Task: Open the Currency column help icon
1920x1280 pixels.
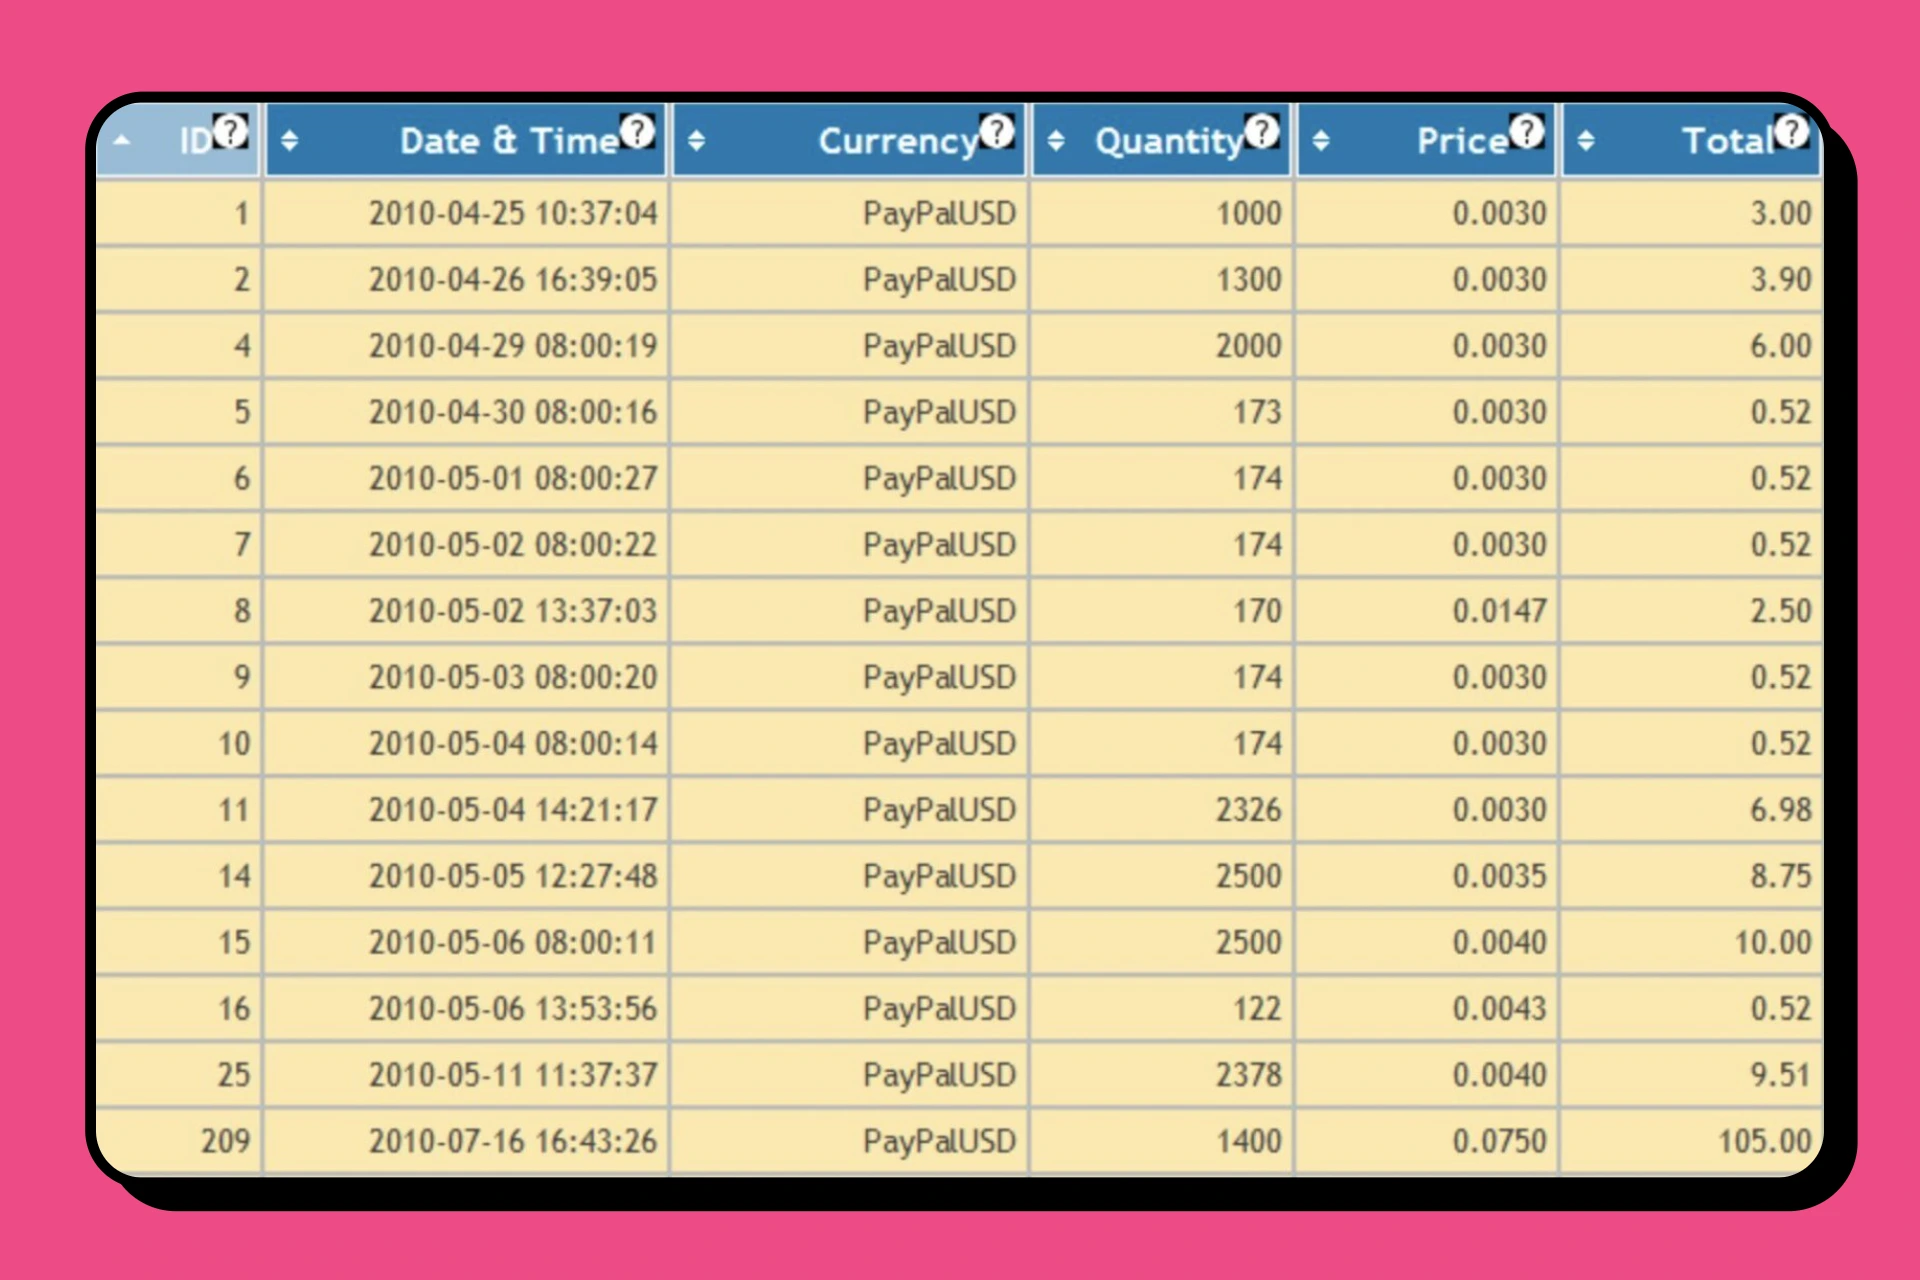Action: click(997, 131)
